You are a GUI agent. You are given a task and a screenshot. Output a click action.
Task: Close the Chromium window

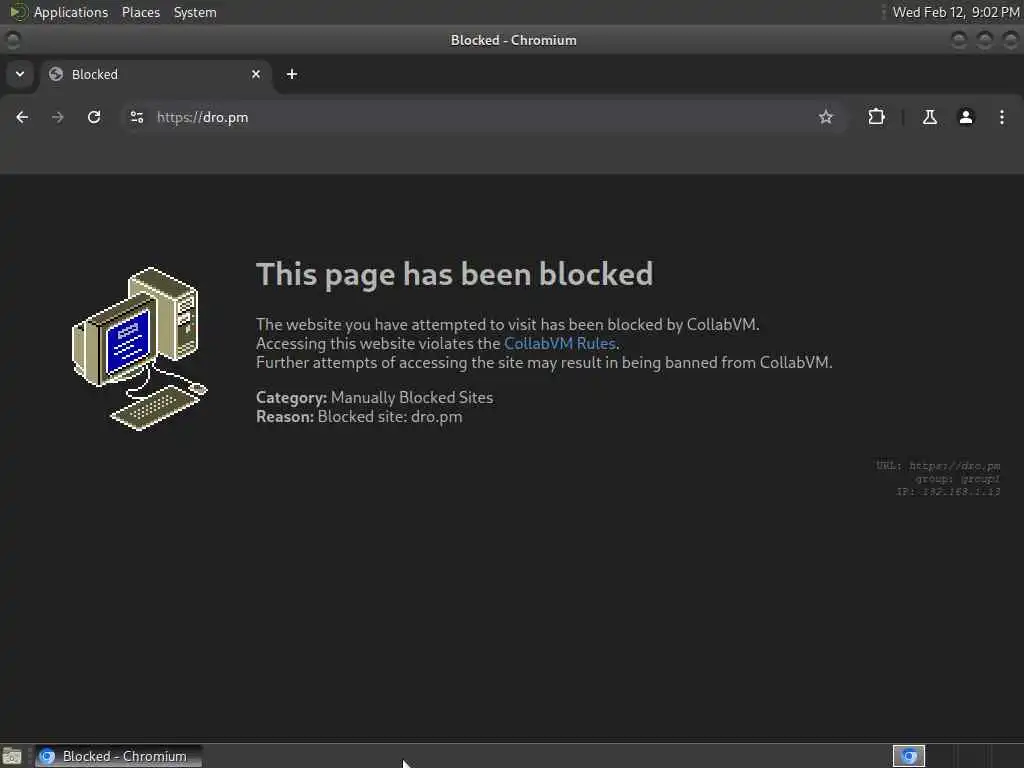pos(1010,40)
